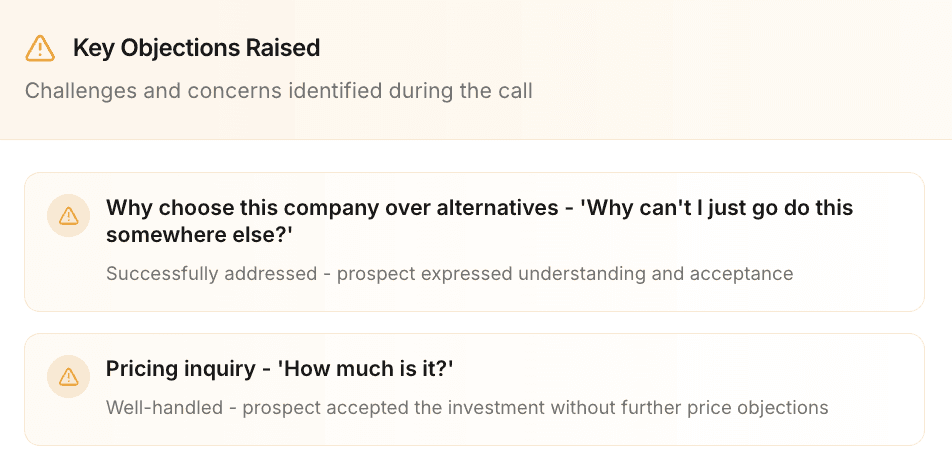Select the 'somewhere else?' line of the first objection
This screenshot has width=952, height=466.
[x=200, y=235]
